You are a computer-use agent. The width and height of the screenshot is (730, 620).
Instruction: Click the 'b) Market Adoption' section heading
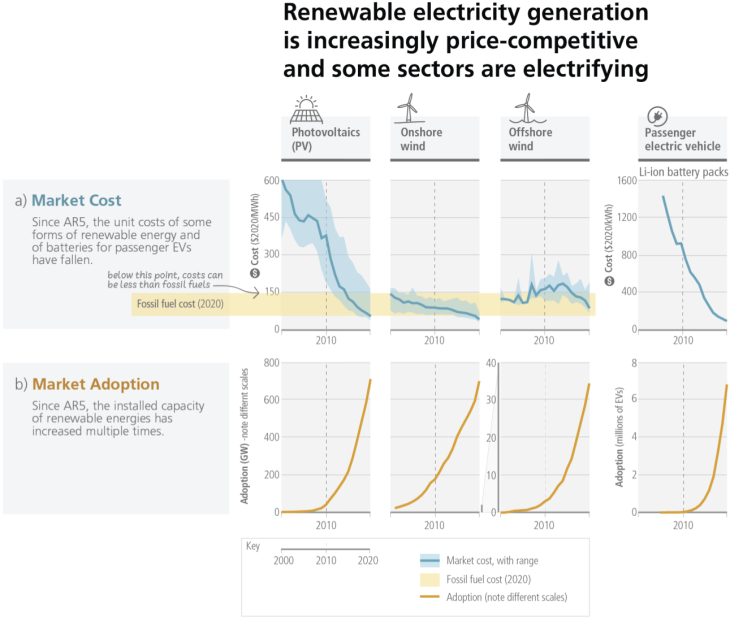tap(86, 383)
